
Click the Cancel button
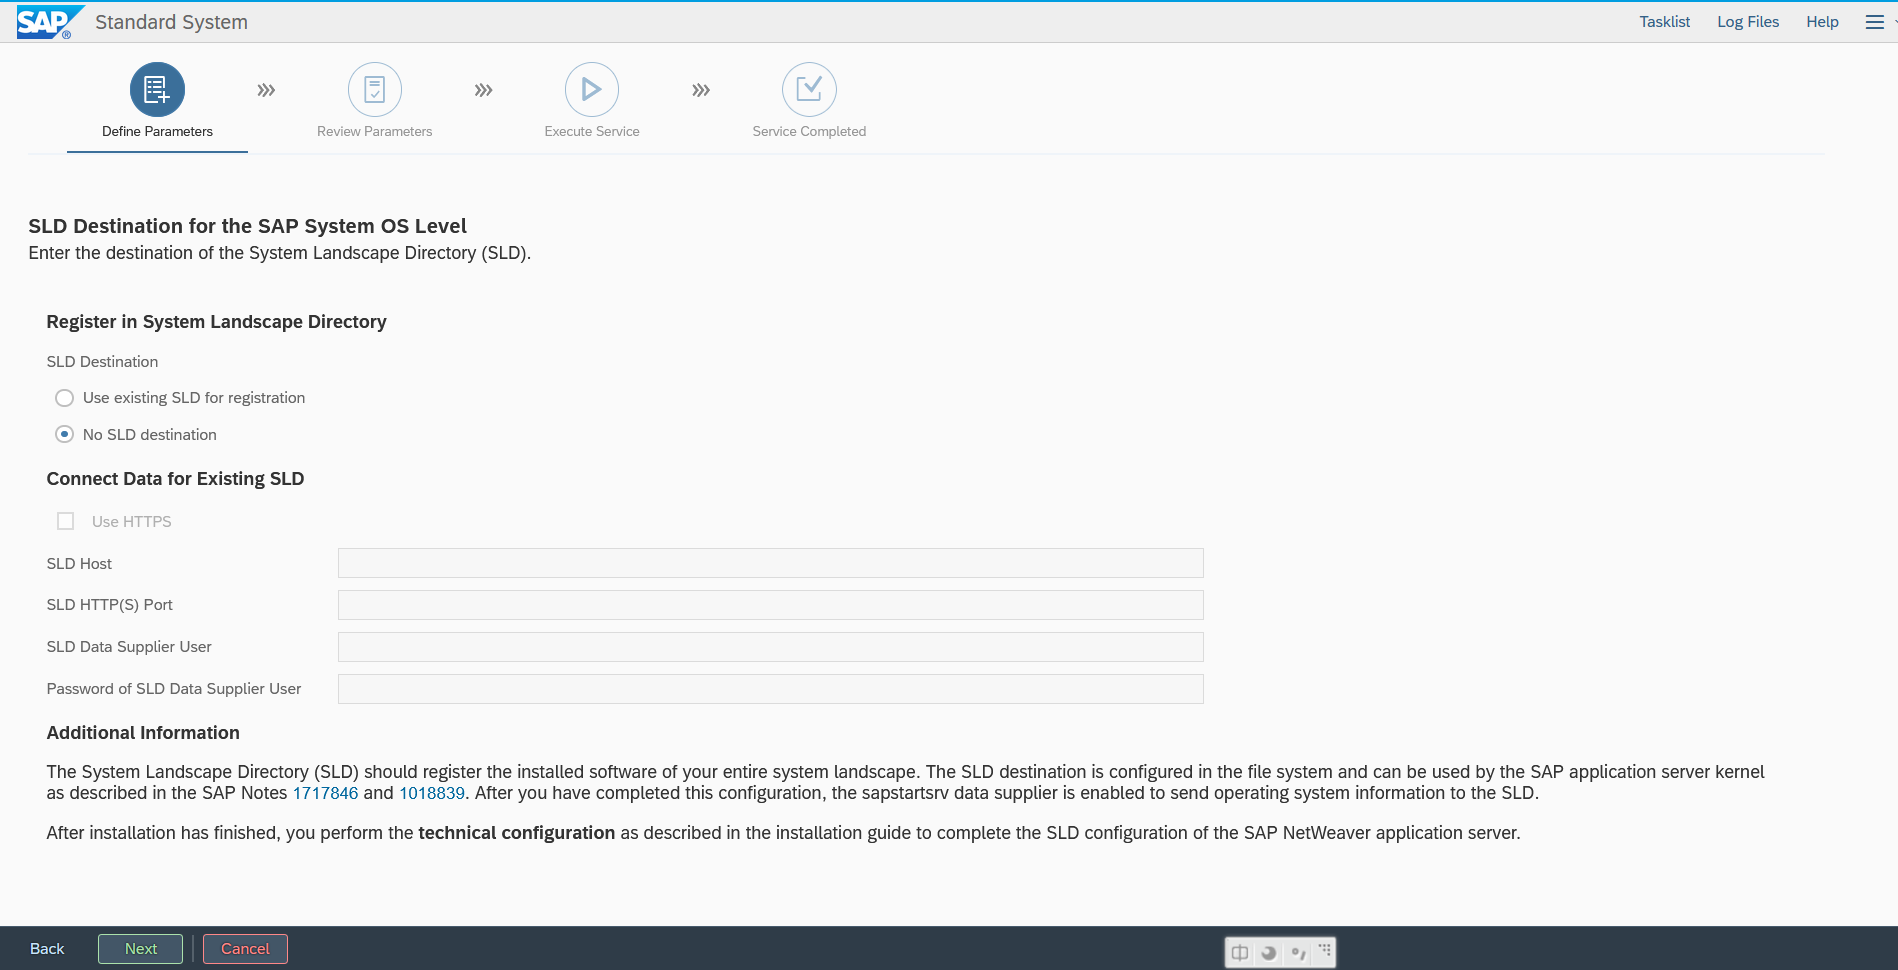(245, 949)
